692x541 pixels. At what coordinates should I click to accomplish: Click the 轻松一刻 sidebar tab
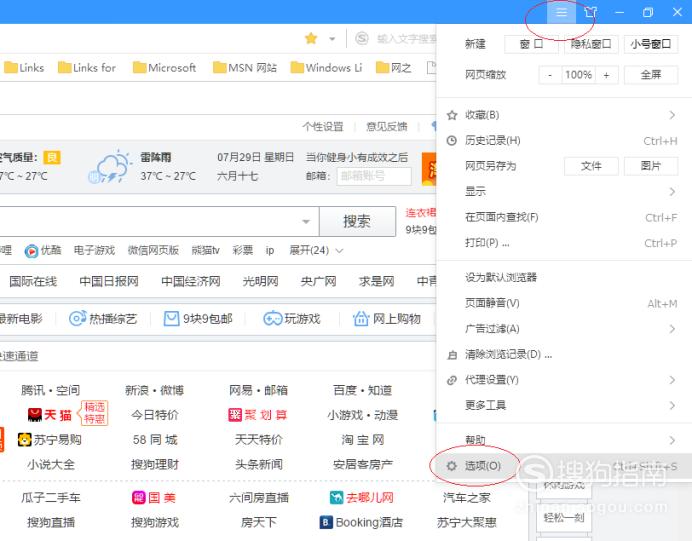(x=564, y=517)
